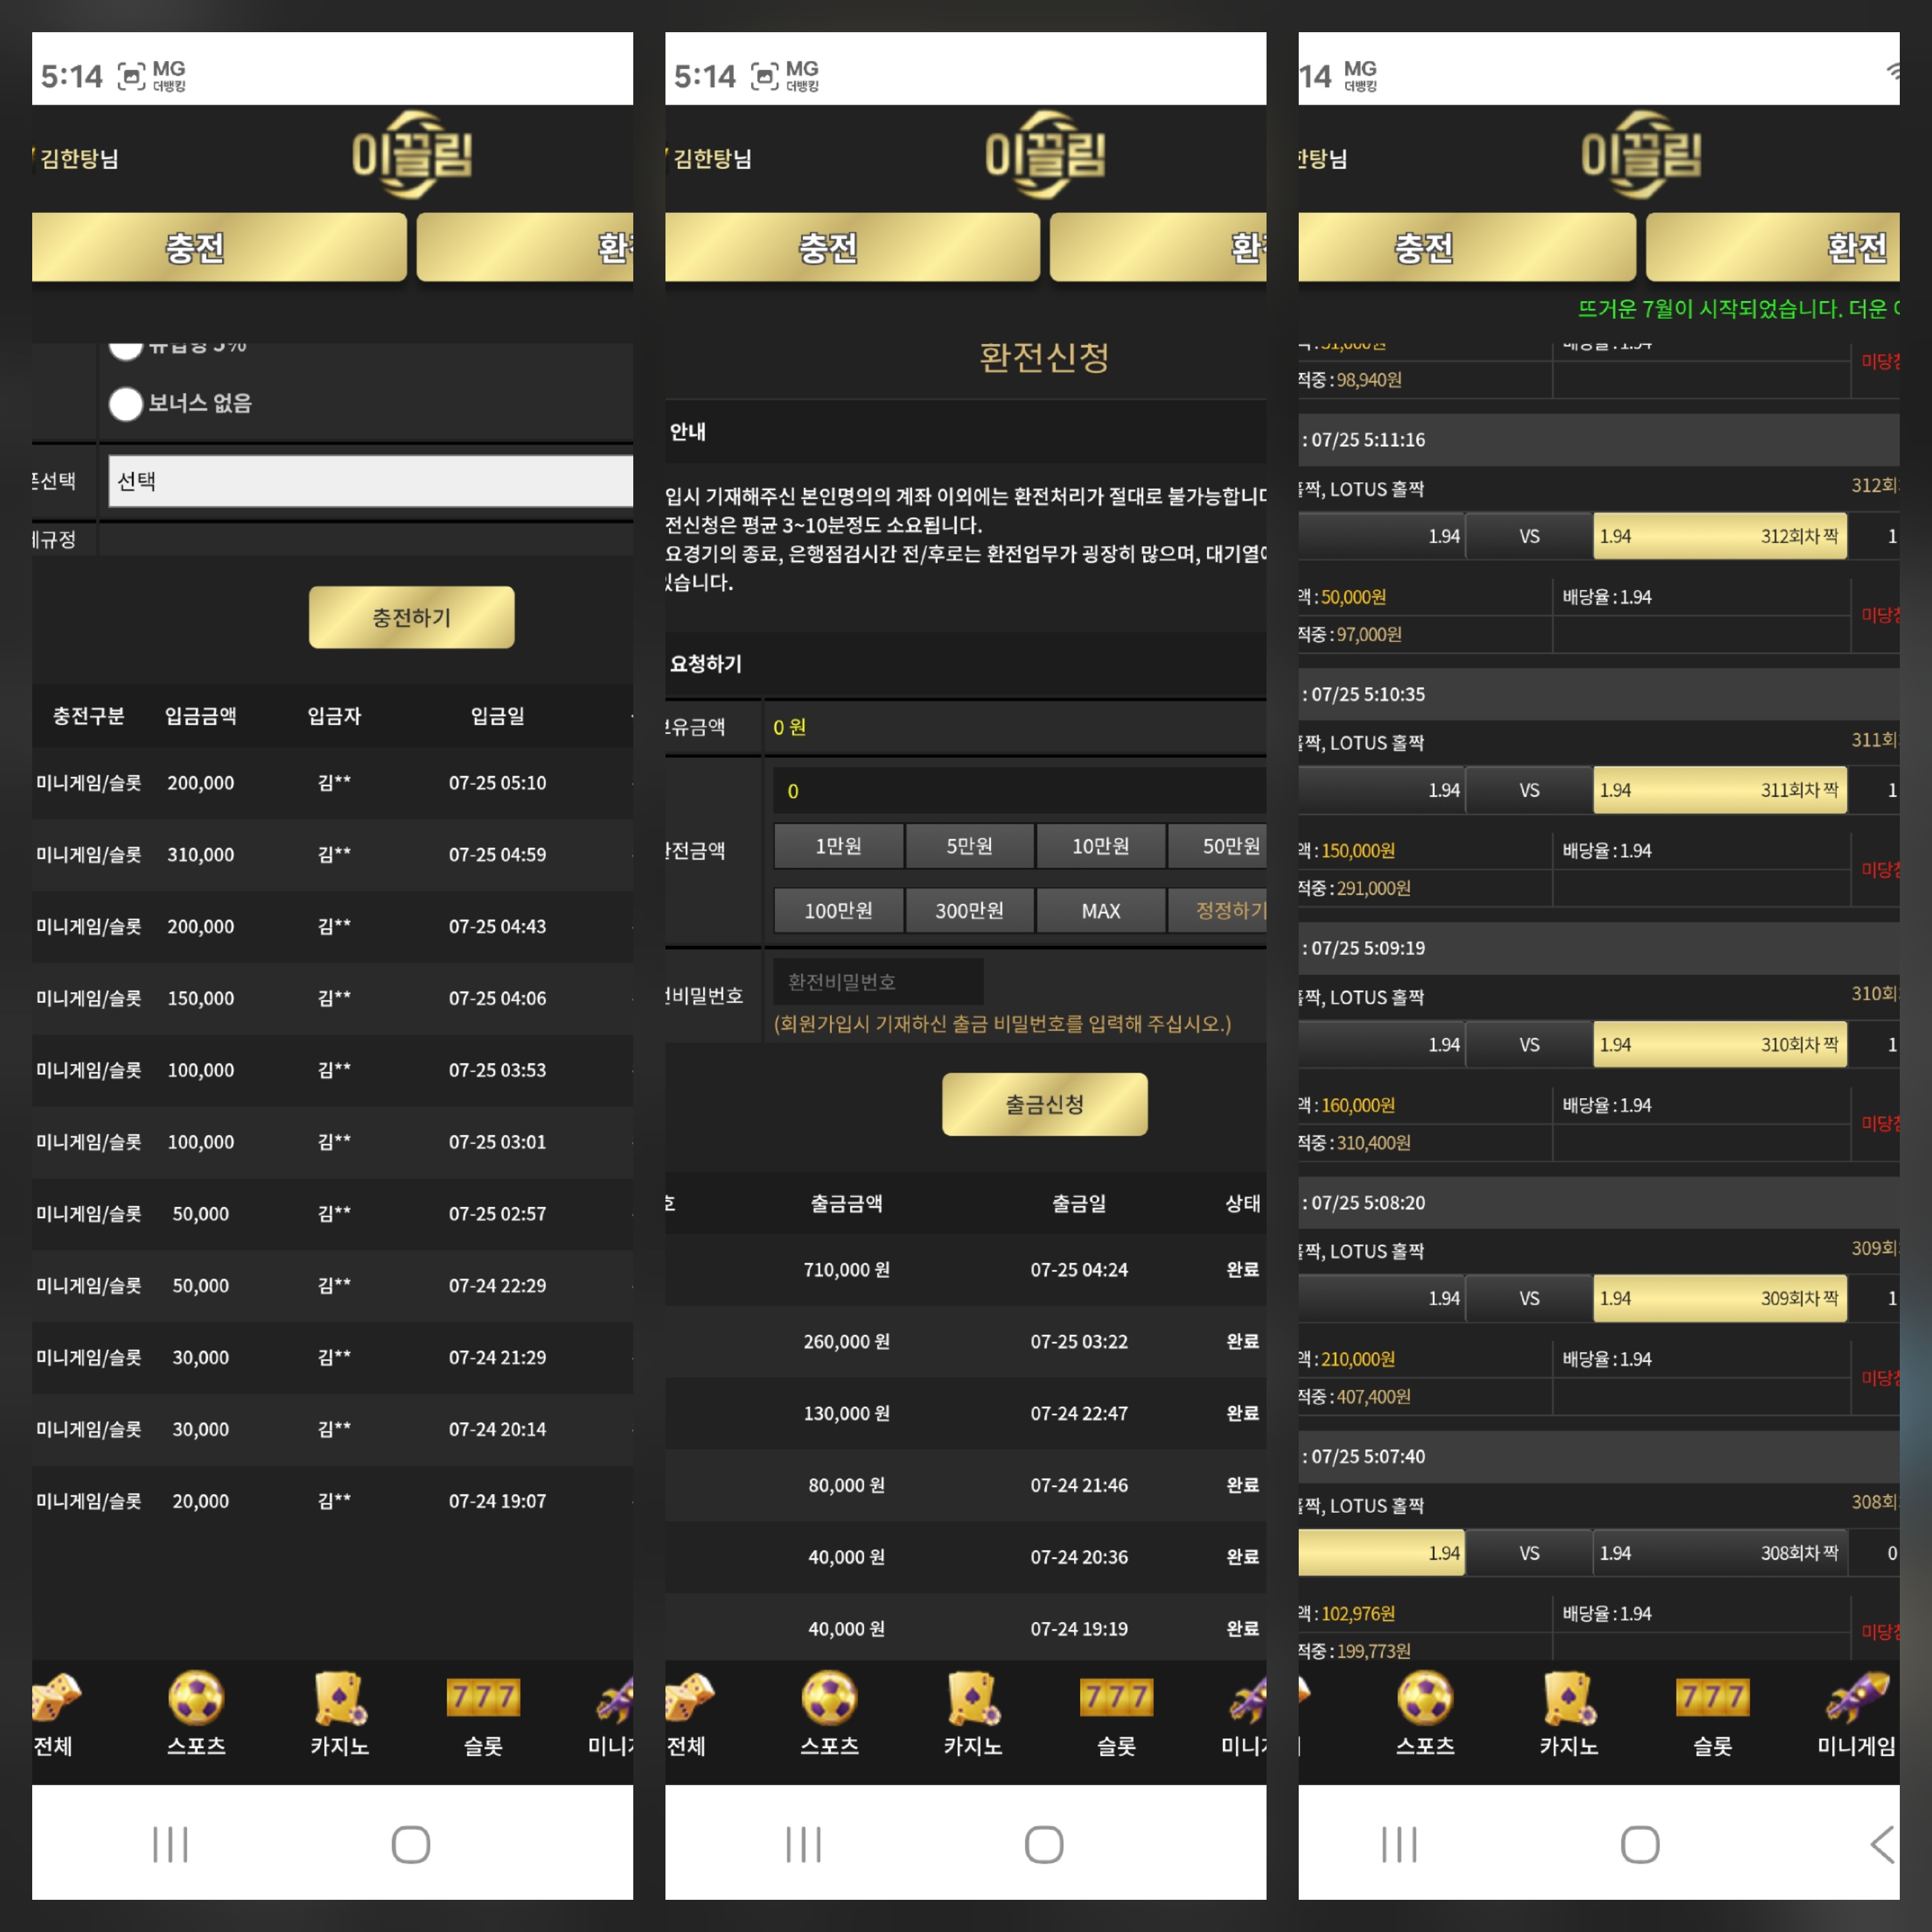Tap Android home button in right screenshot
This screenshot has width=1932, height=1932.
(1640, 1844)
